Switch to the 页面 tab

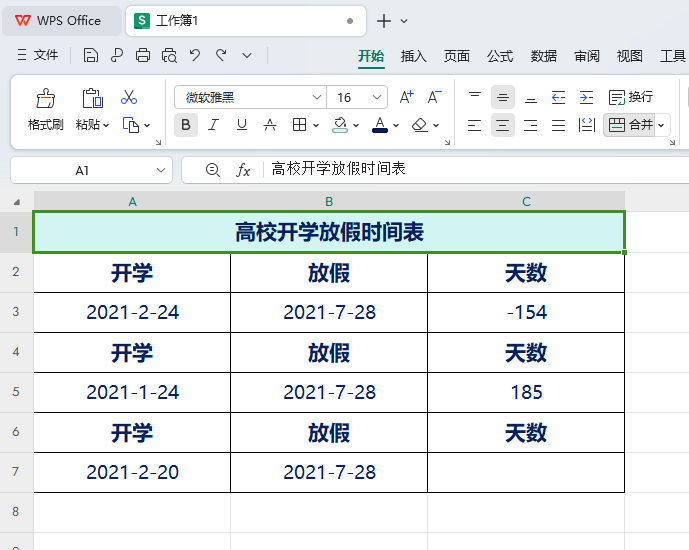[457, 56]
